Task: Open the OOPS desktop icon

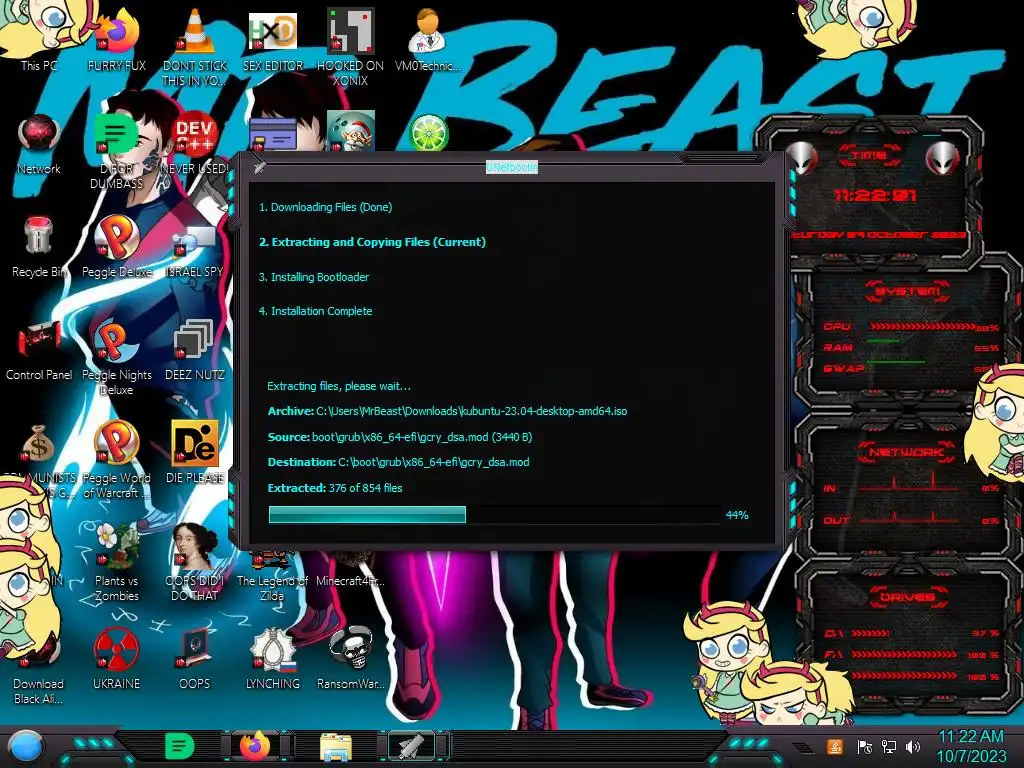Action: tap(195, 658)
